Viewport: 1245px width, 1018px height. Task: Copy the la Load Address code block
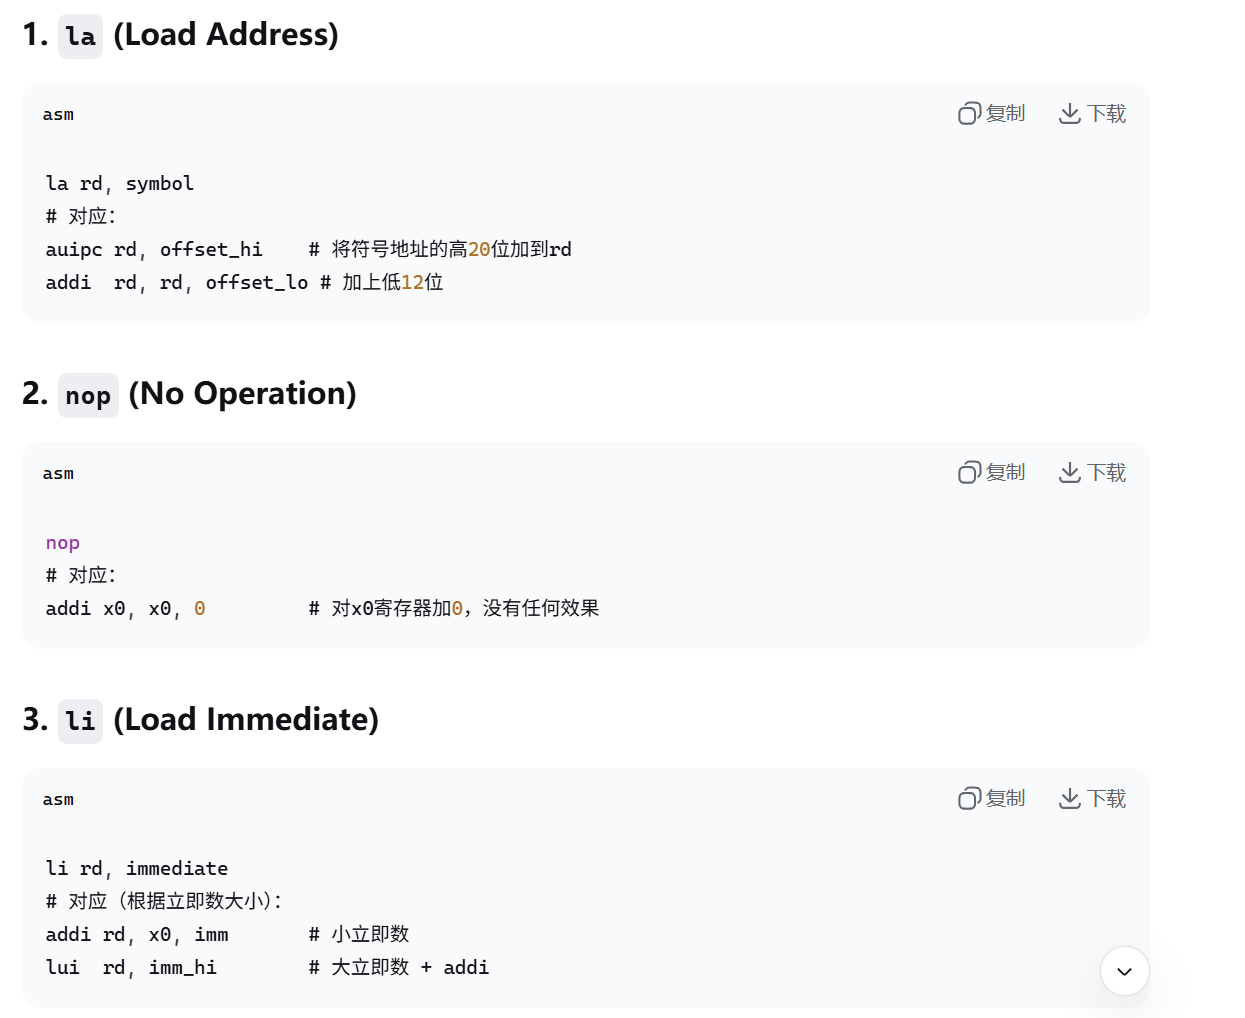(x=991, y=113)
